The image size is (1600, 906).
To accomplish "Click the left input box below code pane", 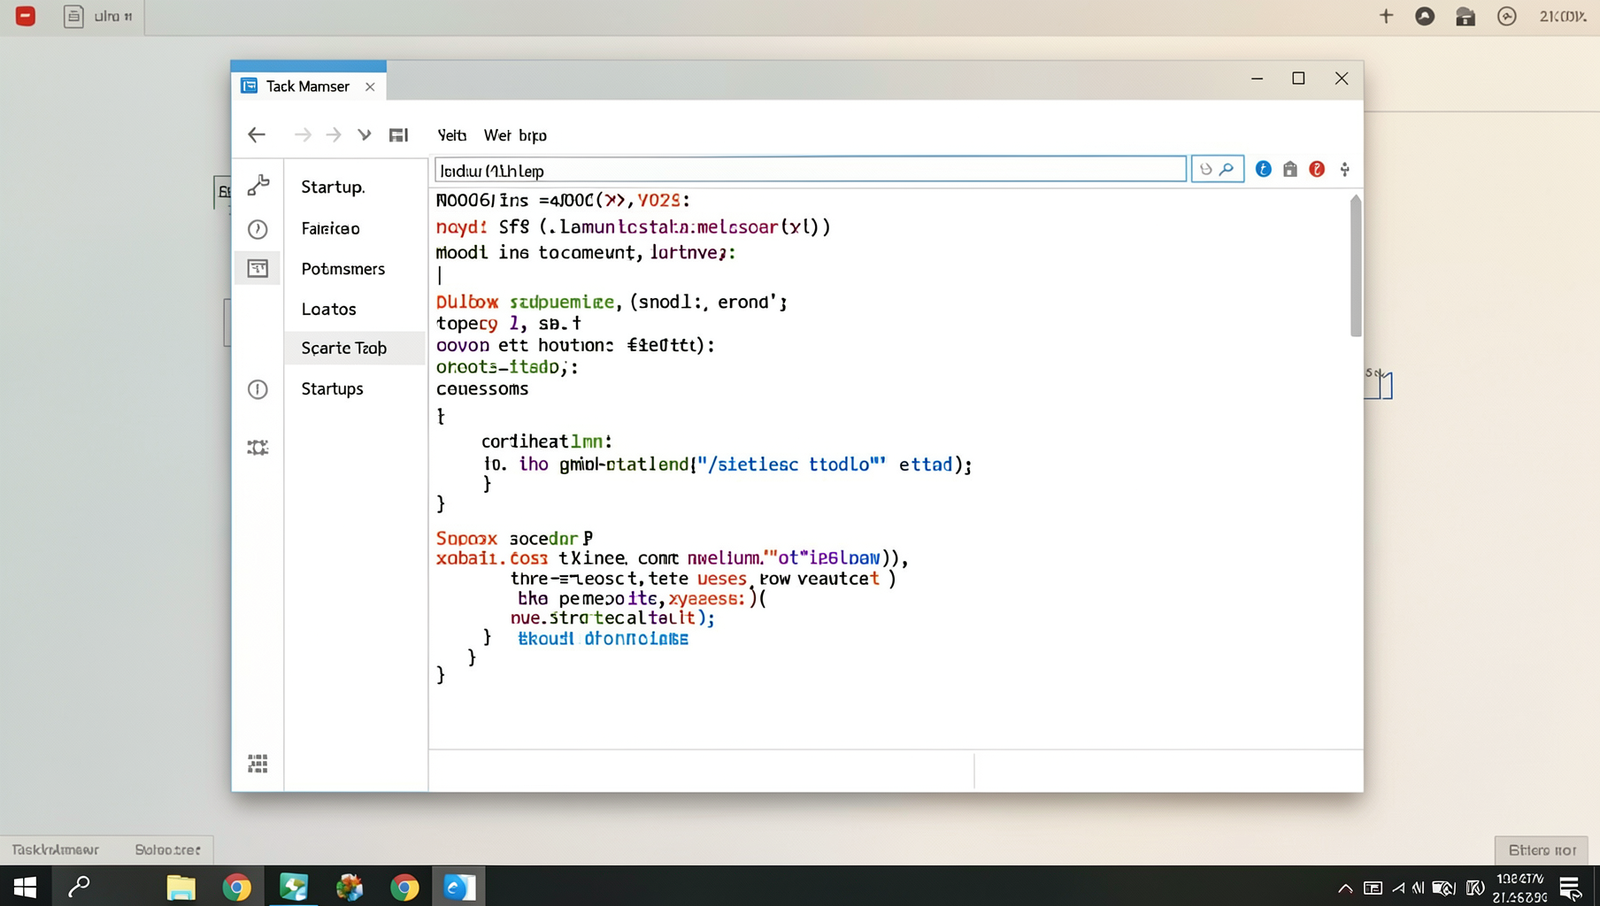I will 701,771.
